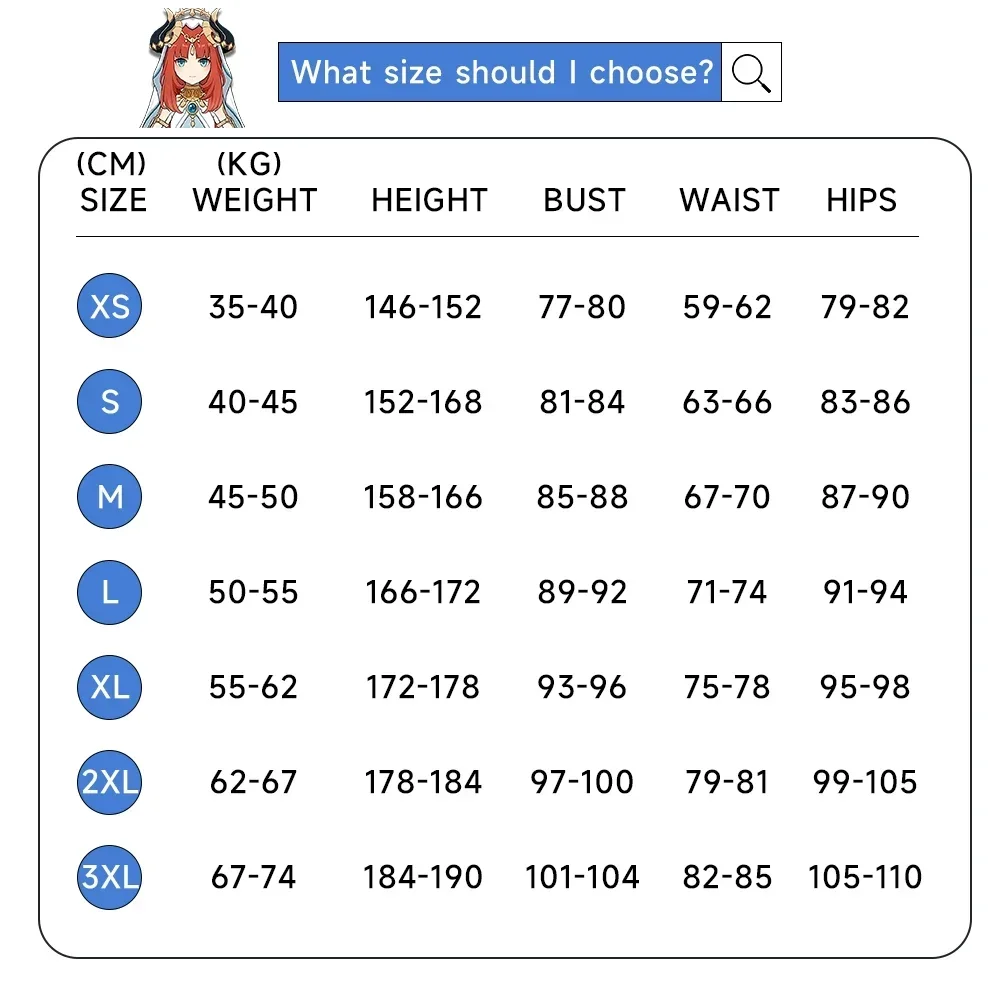Choose the M size circle badge

click(110, 497)
